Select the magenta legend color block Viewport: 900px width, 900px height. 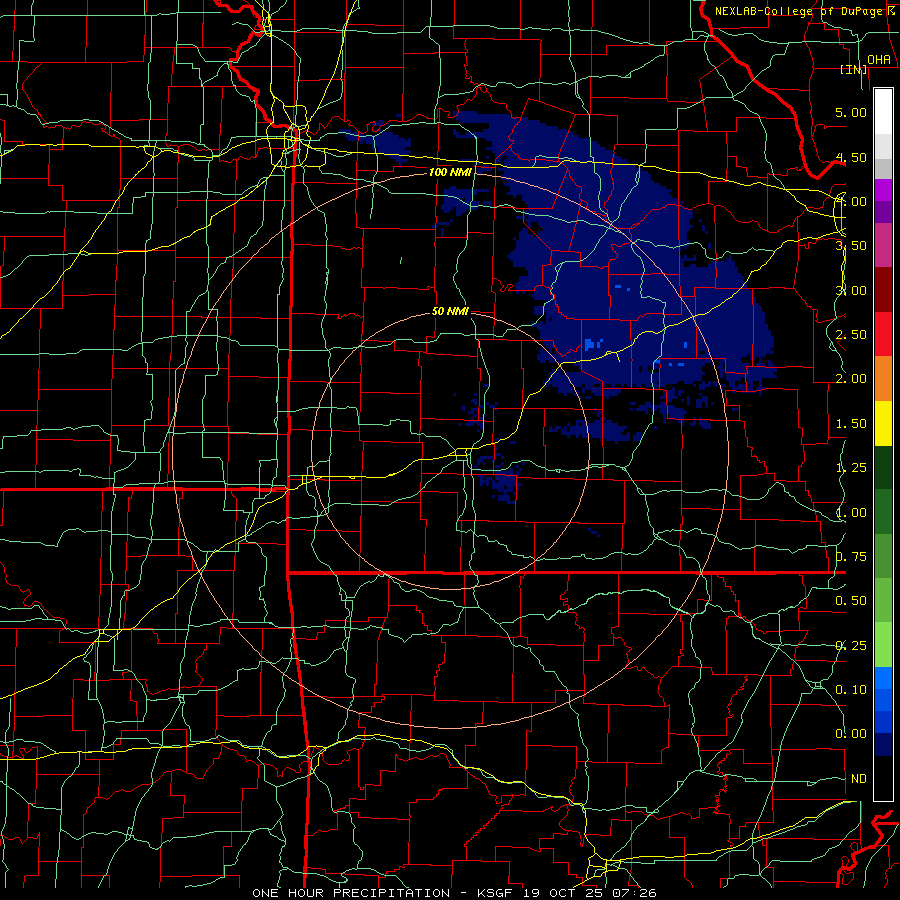coord(883,190)
